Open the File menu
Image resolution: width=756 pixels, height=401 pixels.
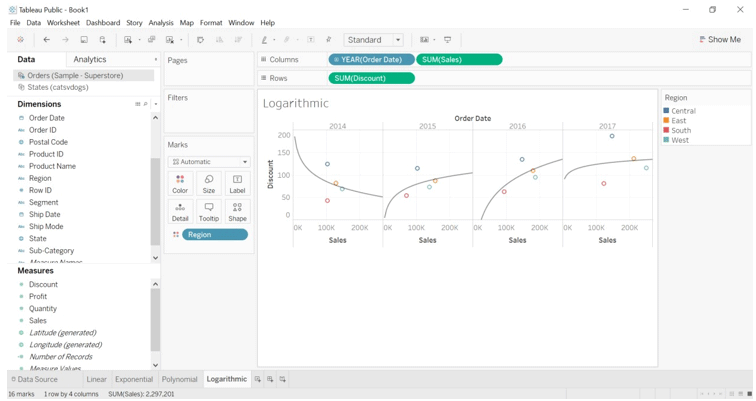coord(15,23)
